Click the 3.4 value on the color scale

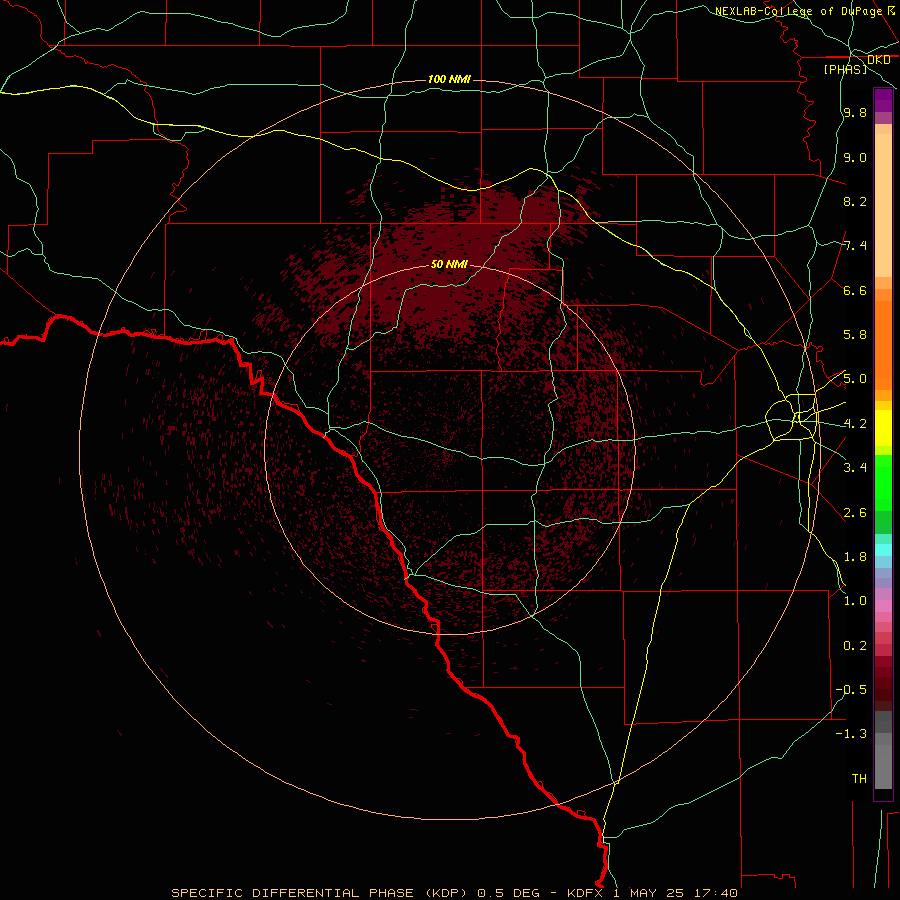pos(855,468)
